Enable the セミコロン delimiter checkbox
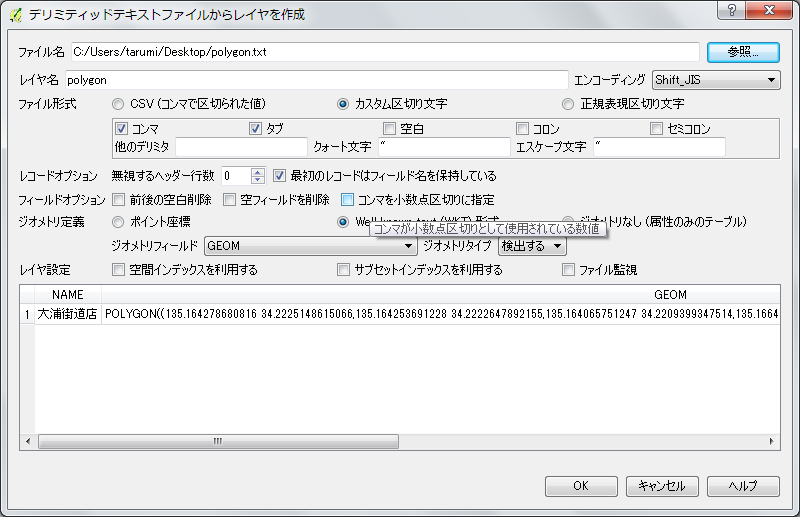 click(x=657, y=129)
